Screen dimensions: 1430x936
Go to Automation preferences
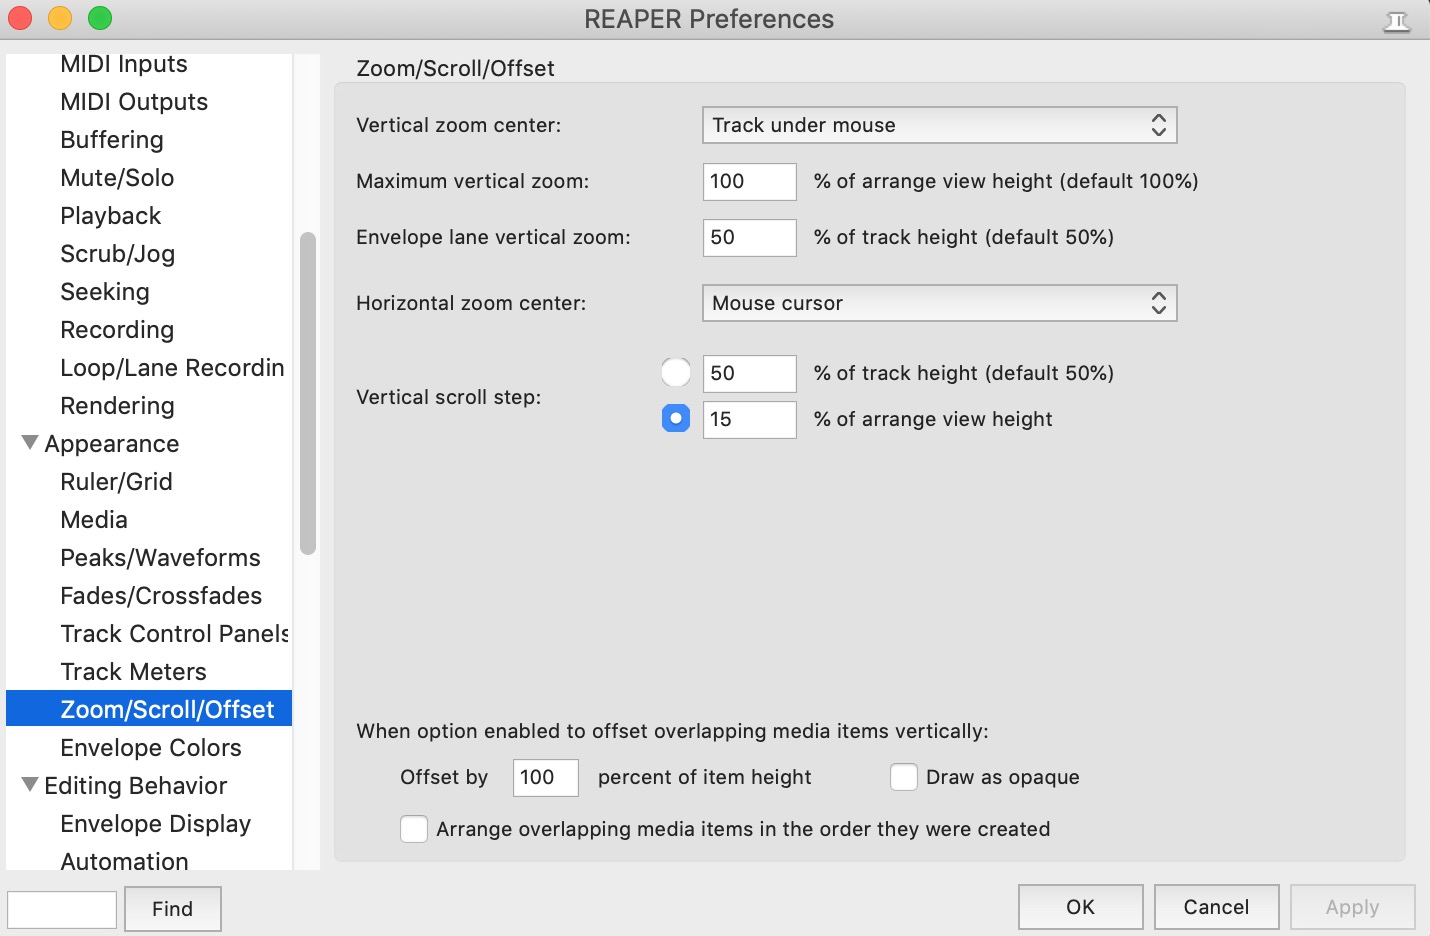coord(124,861)
